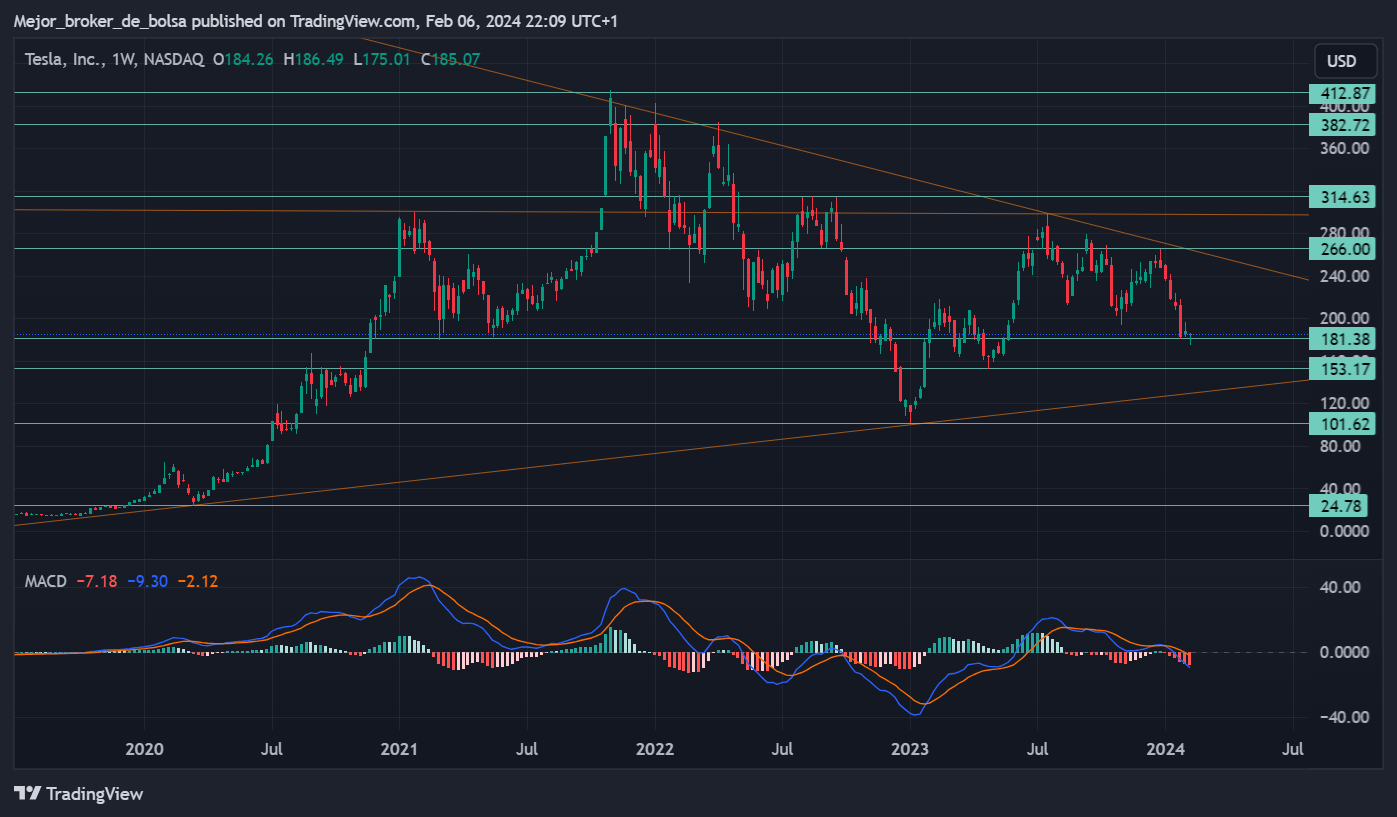Select the high value H186.49
Screen dimensions: 1397x817
click(313, 60)
